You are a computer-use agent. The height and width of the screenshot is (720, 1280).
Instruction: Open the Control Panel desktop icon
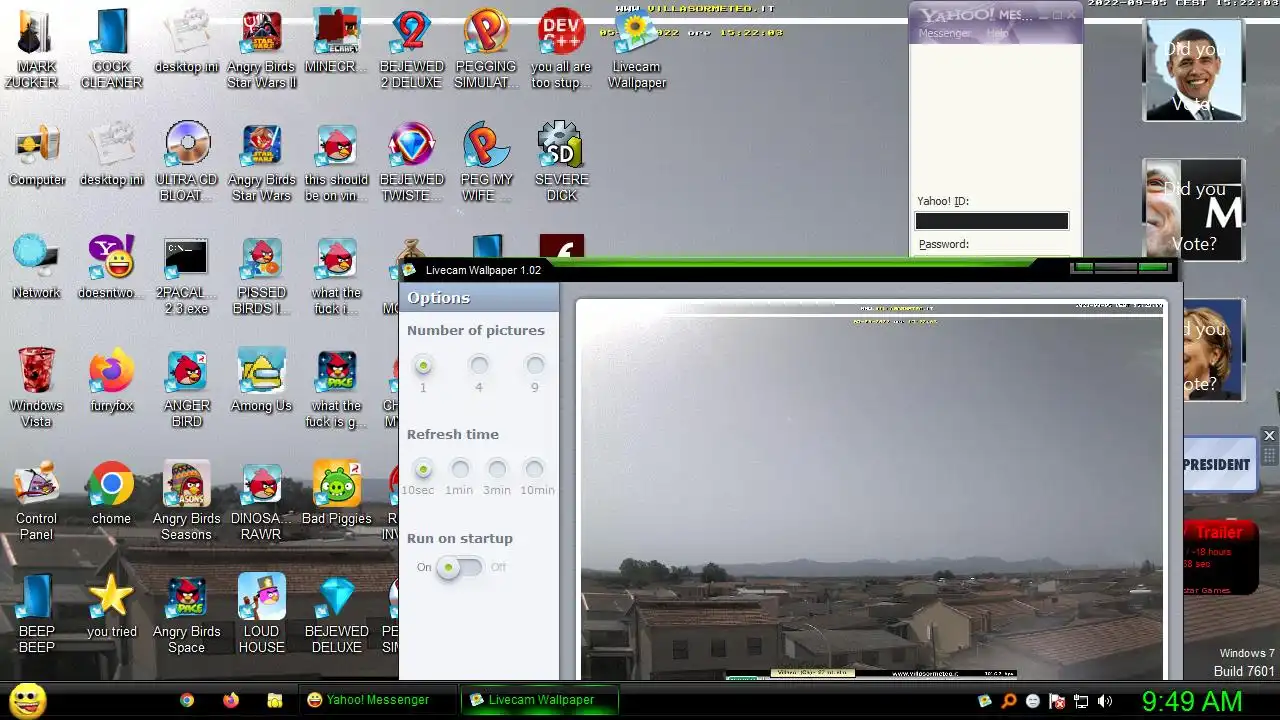tap(36, 500)
